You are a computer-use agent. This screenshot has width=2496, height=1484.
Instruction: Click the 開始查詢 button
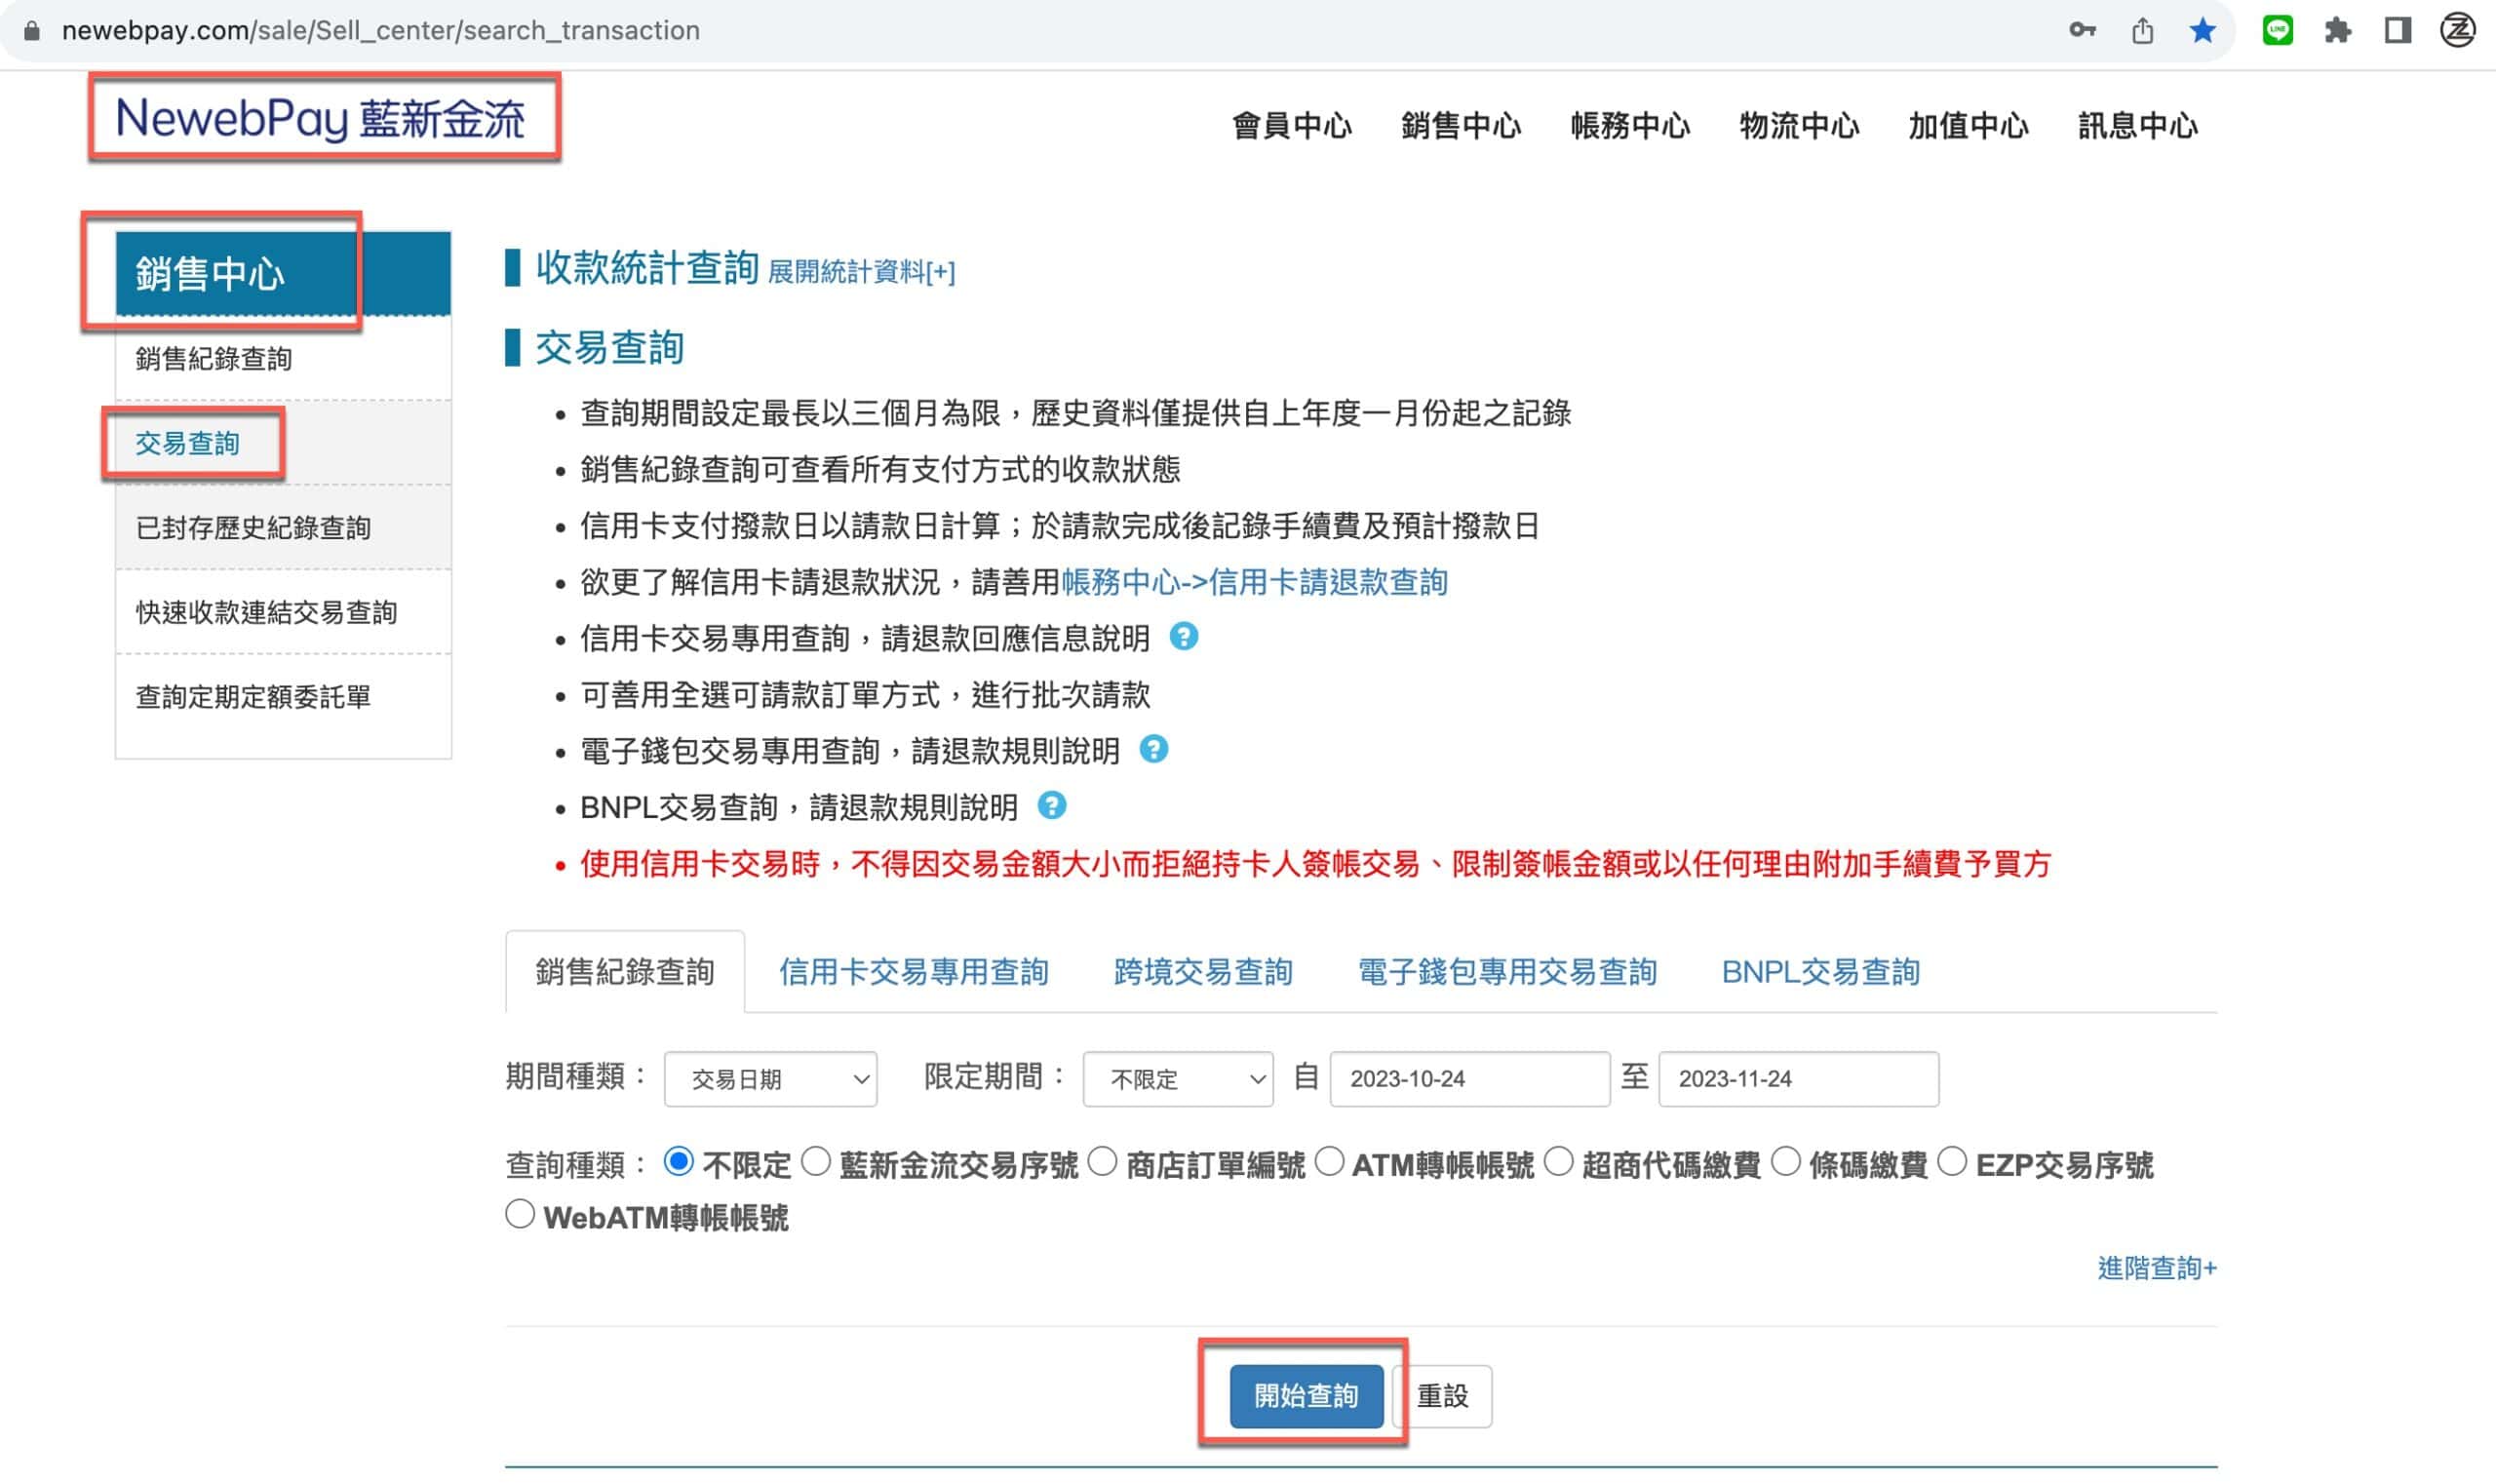pyautogui.click(x=1306, y=1396)
